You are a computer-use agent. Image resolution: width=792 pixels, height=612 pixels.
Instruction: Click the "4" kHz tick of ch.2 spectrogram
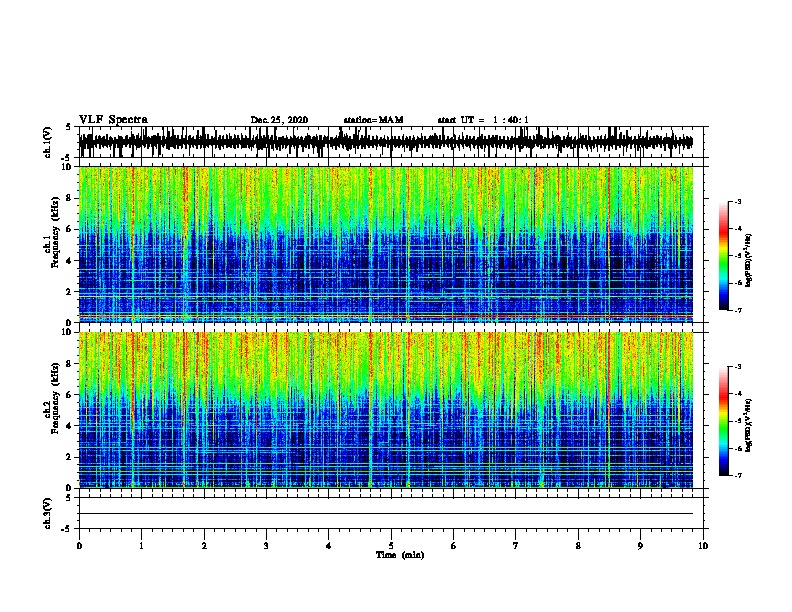(69, 426)
